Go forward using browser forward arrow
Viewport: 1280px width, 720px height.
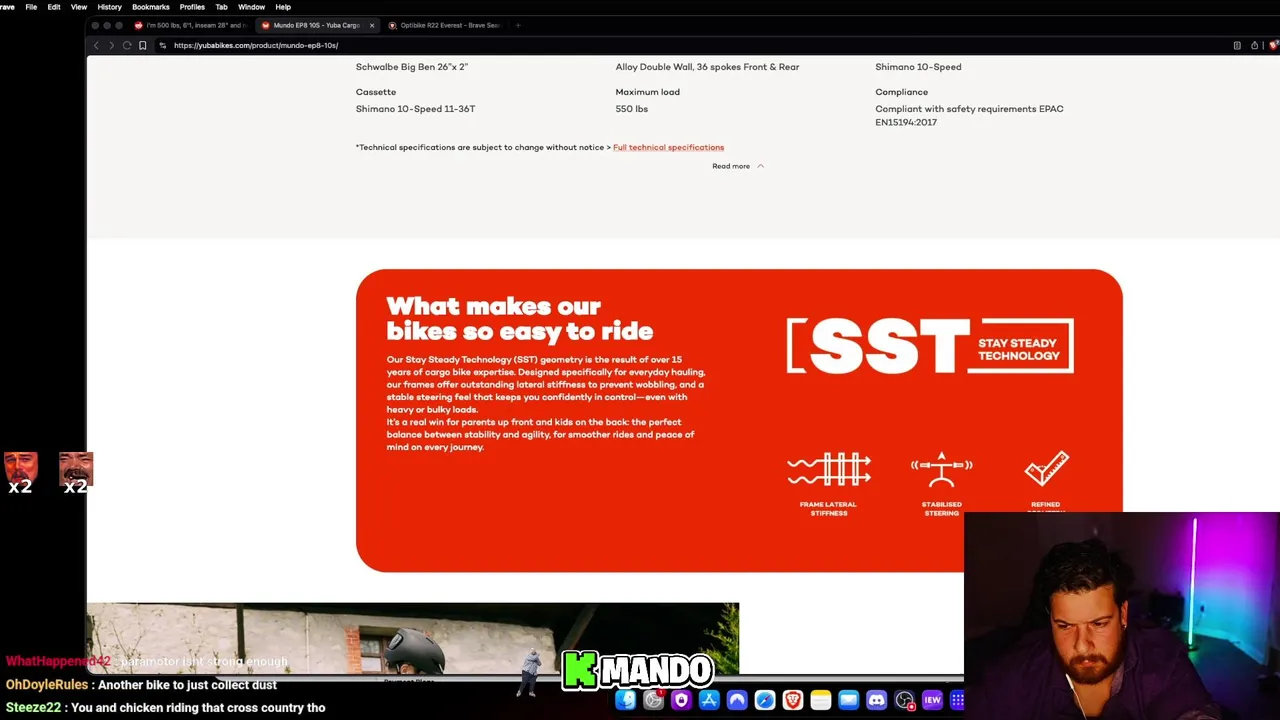[111, 45]
